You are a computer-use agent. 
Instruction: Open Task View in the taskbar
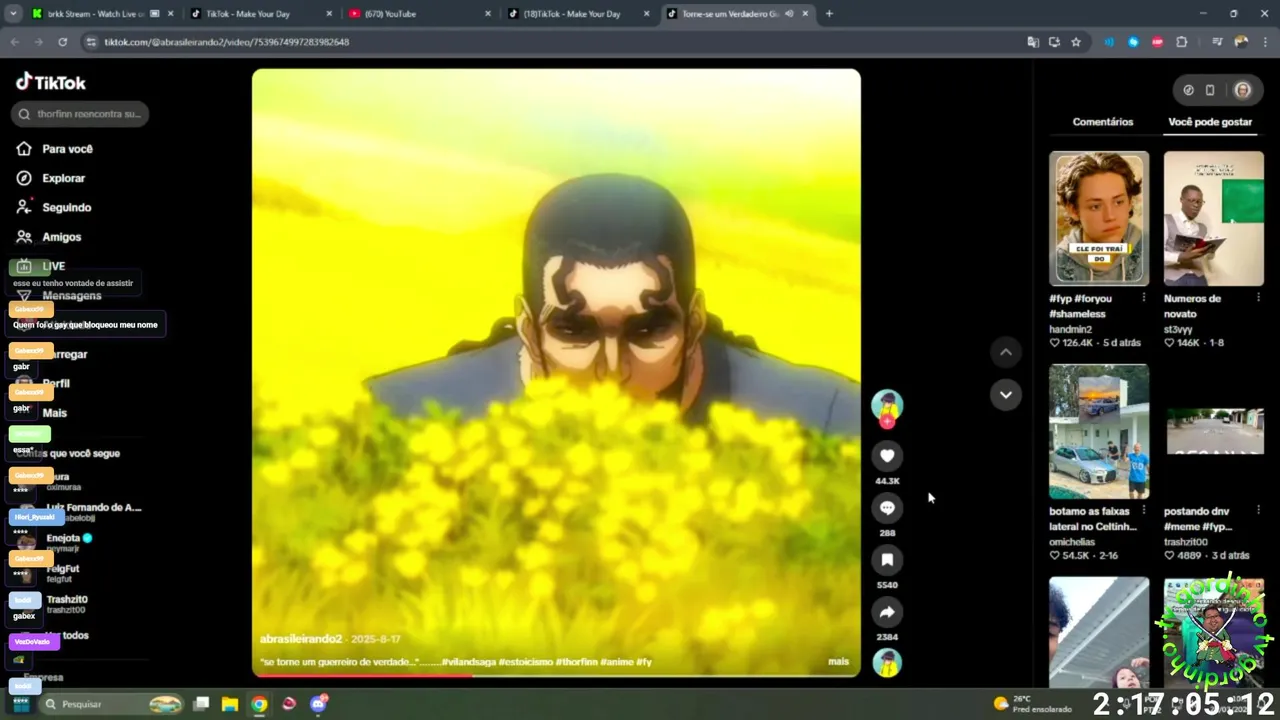[201, 704]
